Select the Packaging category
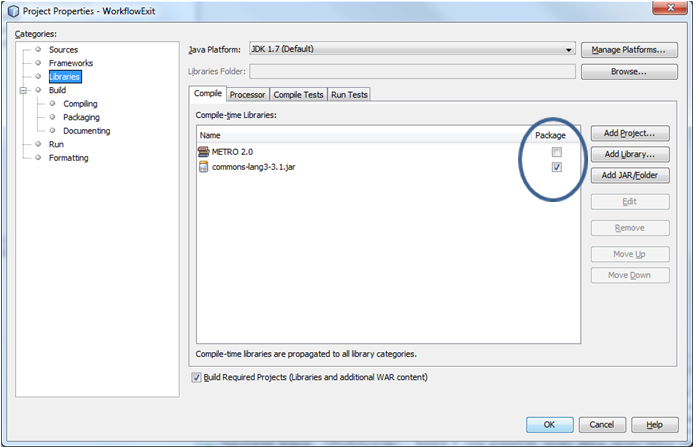Screen dimensions: 694x448 [x=81, y=117]
